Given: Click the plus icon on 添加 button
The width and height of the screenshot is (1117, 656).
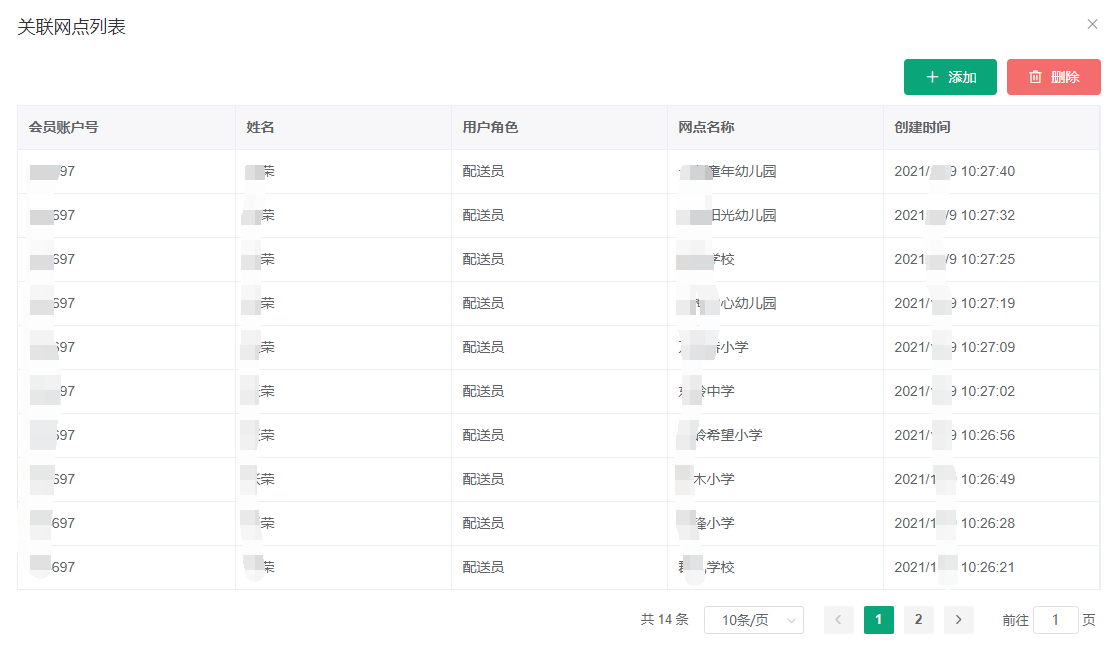Looking at the screenshot, I should click(932, 77).
